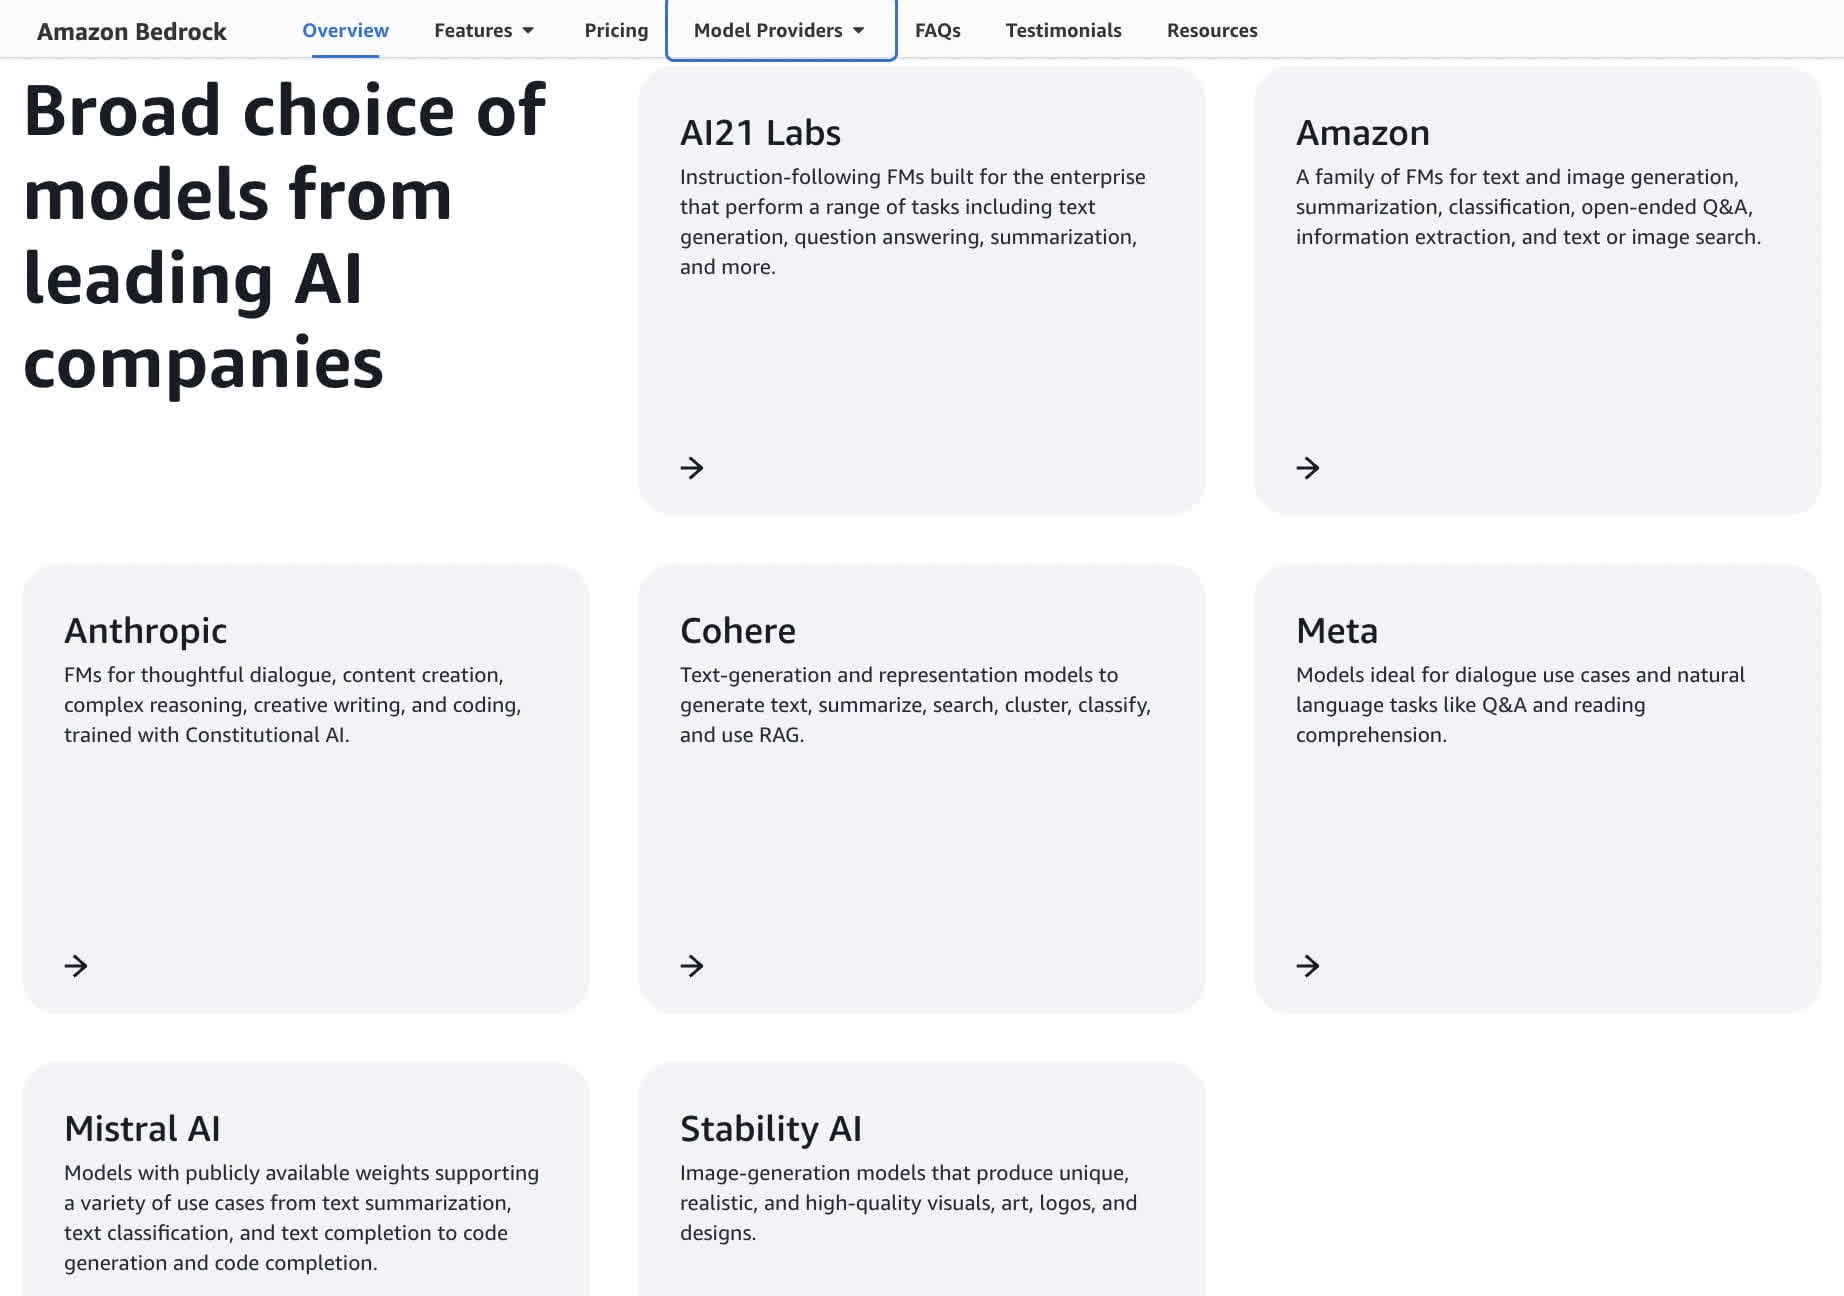Select the Stability AI provider card
The image size is (1844, 1296).
(771, 1129)
